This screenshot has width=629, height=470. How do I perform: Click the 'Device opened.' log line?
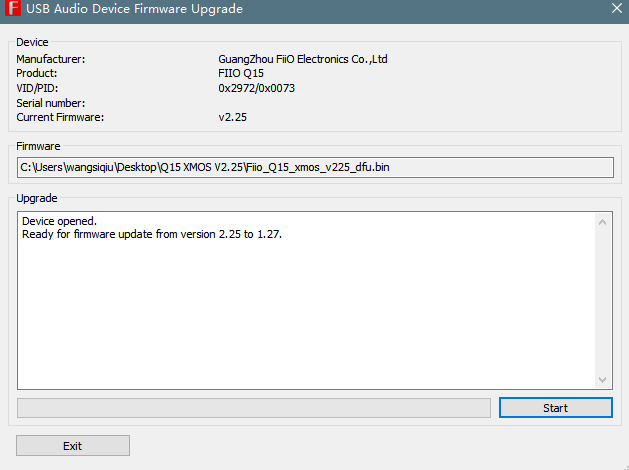tap(60, 221)
